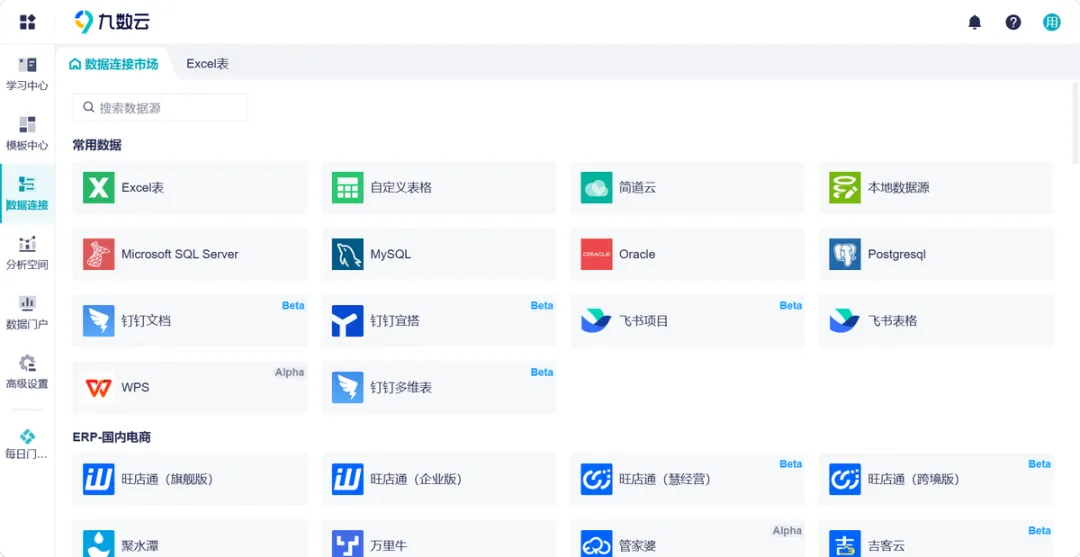This screenshot has height=557, width=1080.
Task: Click the page vertical scrollbar
Action: click(x=1076, y=124)
